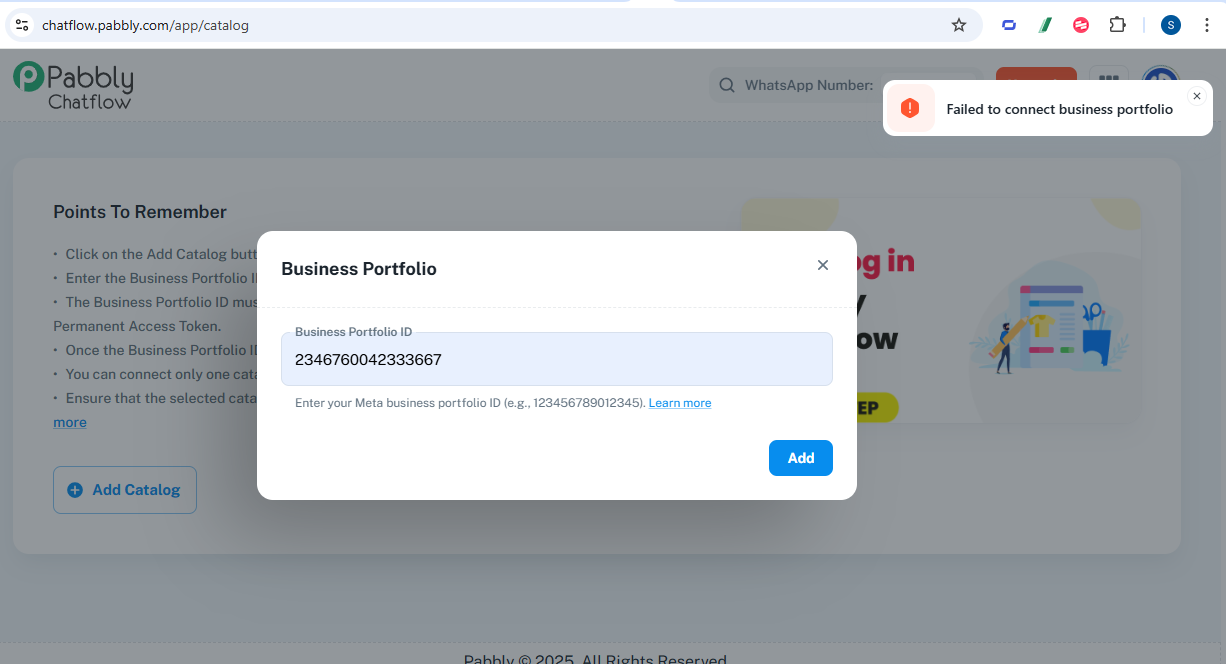
Task: Click the green slash extension icon
Action: point(1045,25)
